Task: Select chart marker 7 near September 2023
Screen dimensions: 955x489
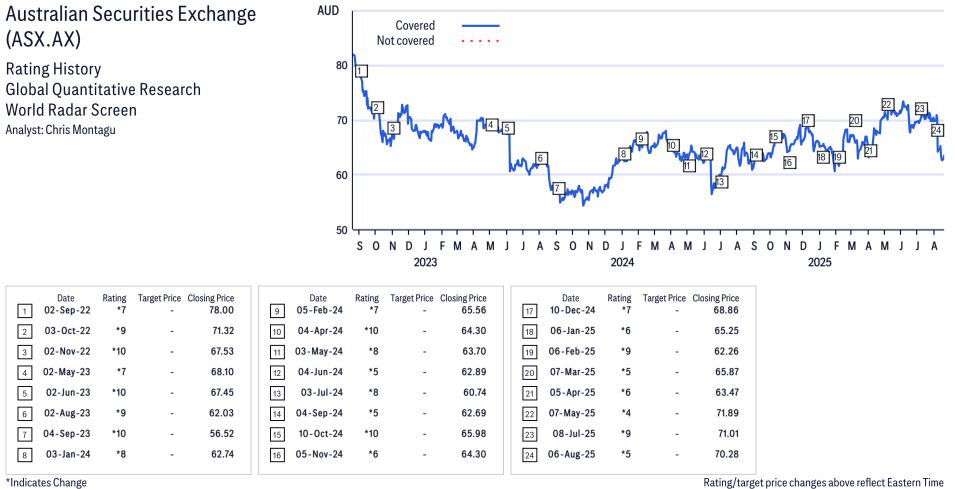Action: click(x=557, y=188)
